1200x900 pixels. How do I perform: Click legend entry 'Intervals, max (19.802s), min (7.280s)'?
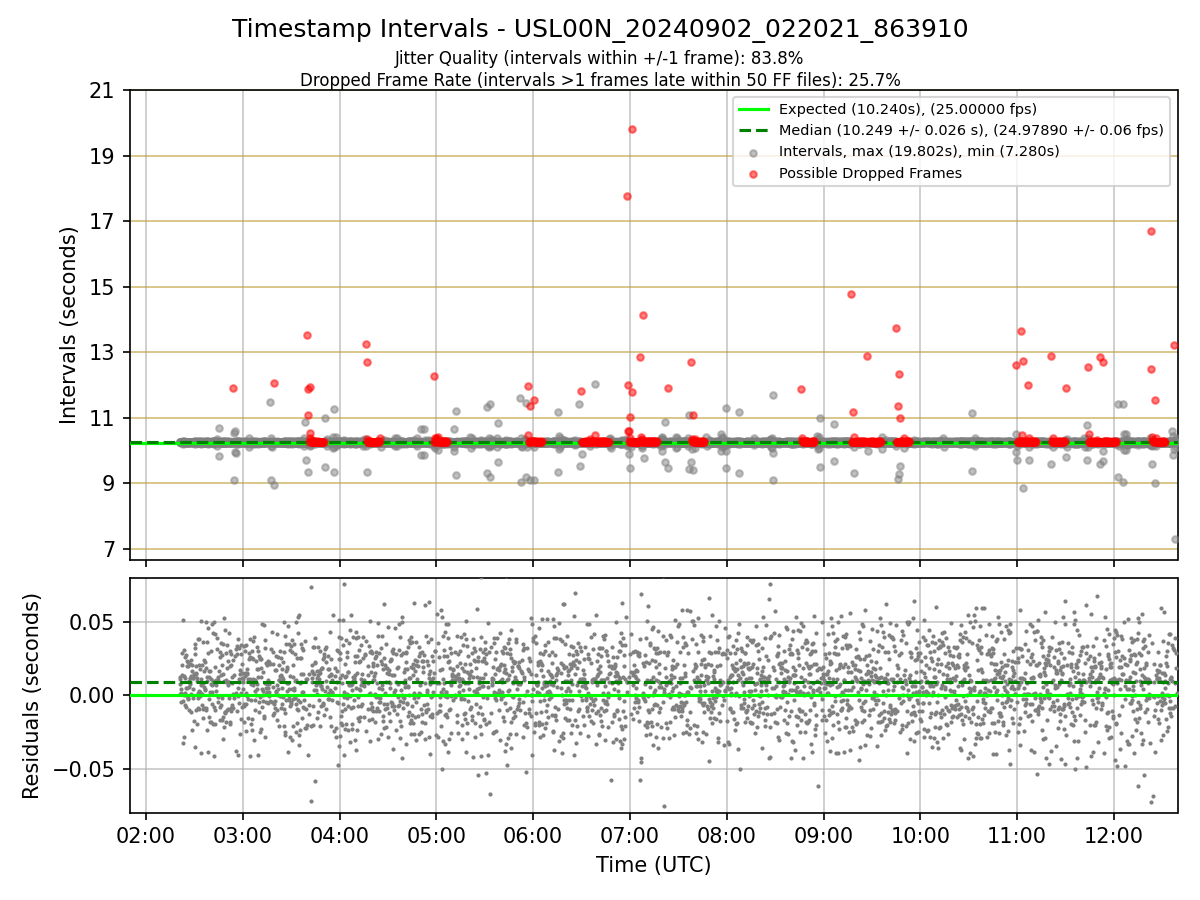[x=919, y=151]
